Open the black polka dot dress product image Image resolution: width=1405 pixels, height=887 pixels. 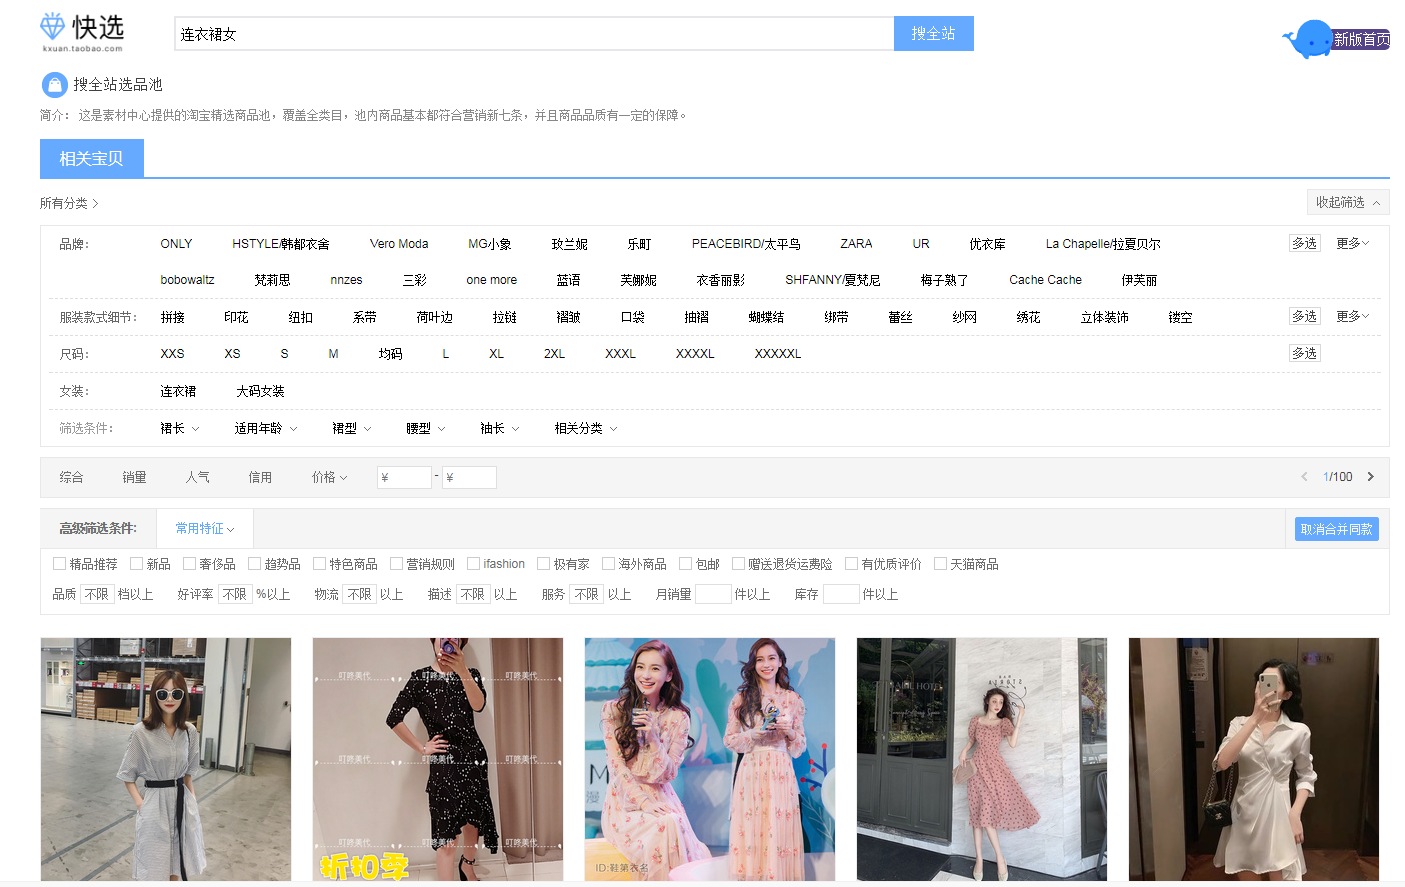[x=438, y=759]
